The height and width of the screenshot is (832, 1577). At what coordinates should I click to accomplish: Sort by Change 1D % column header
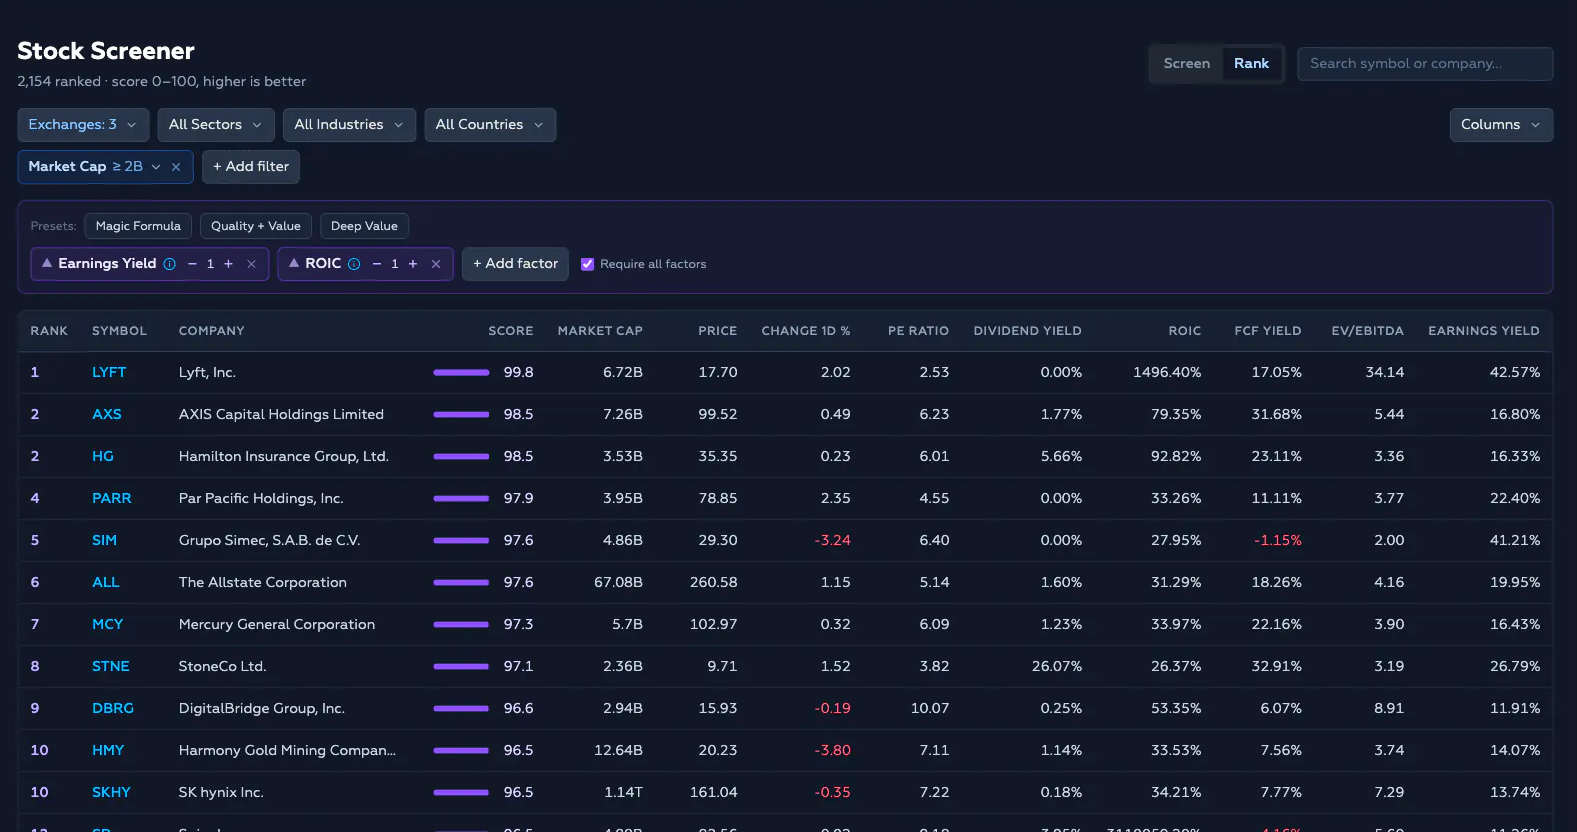pos(806,331)
